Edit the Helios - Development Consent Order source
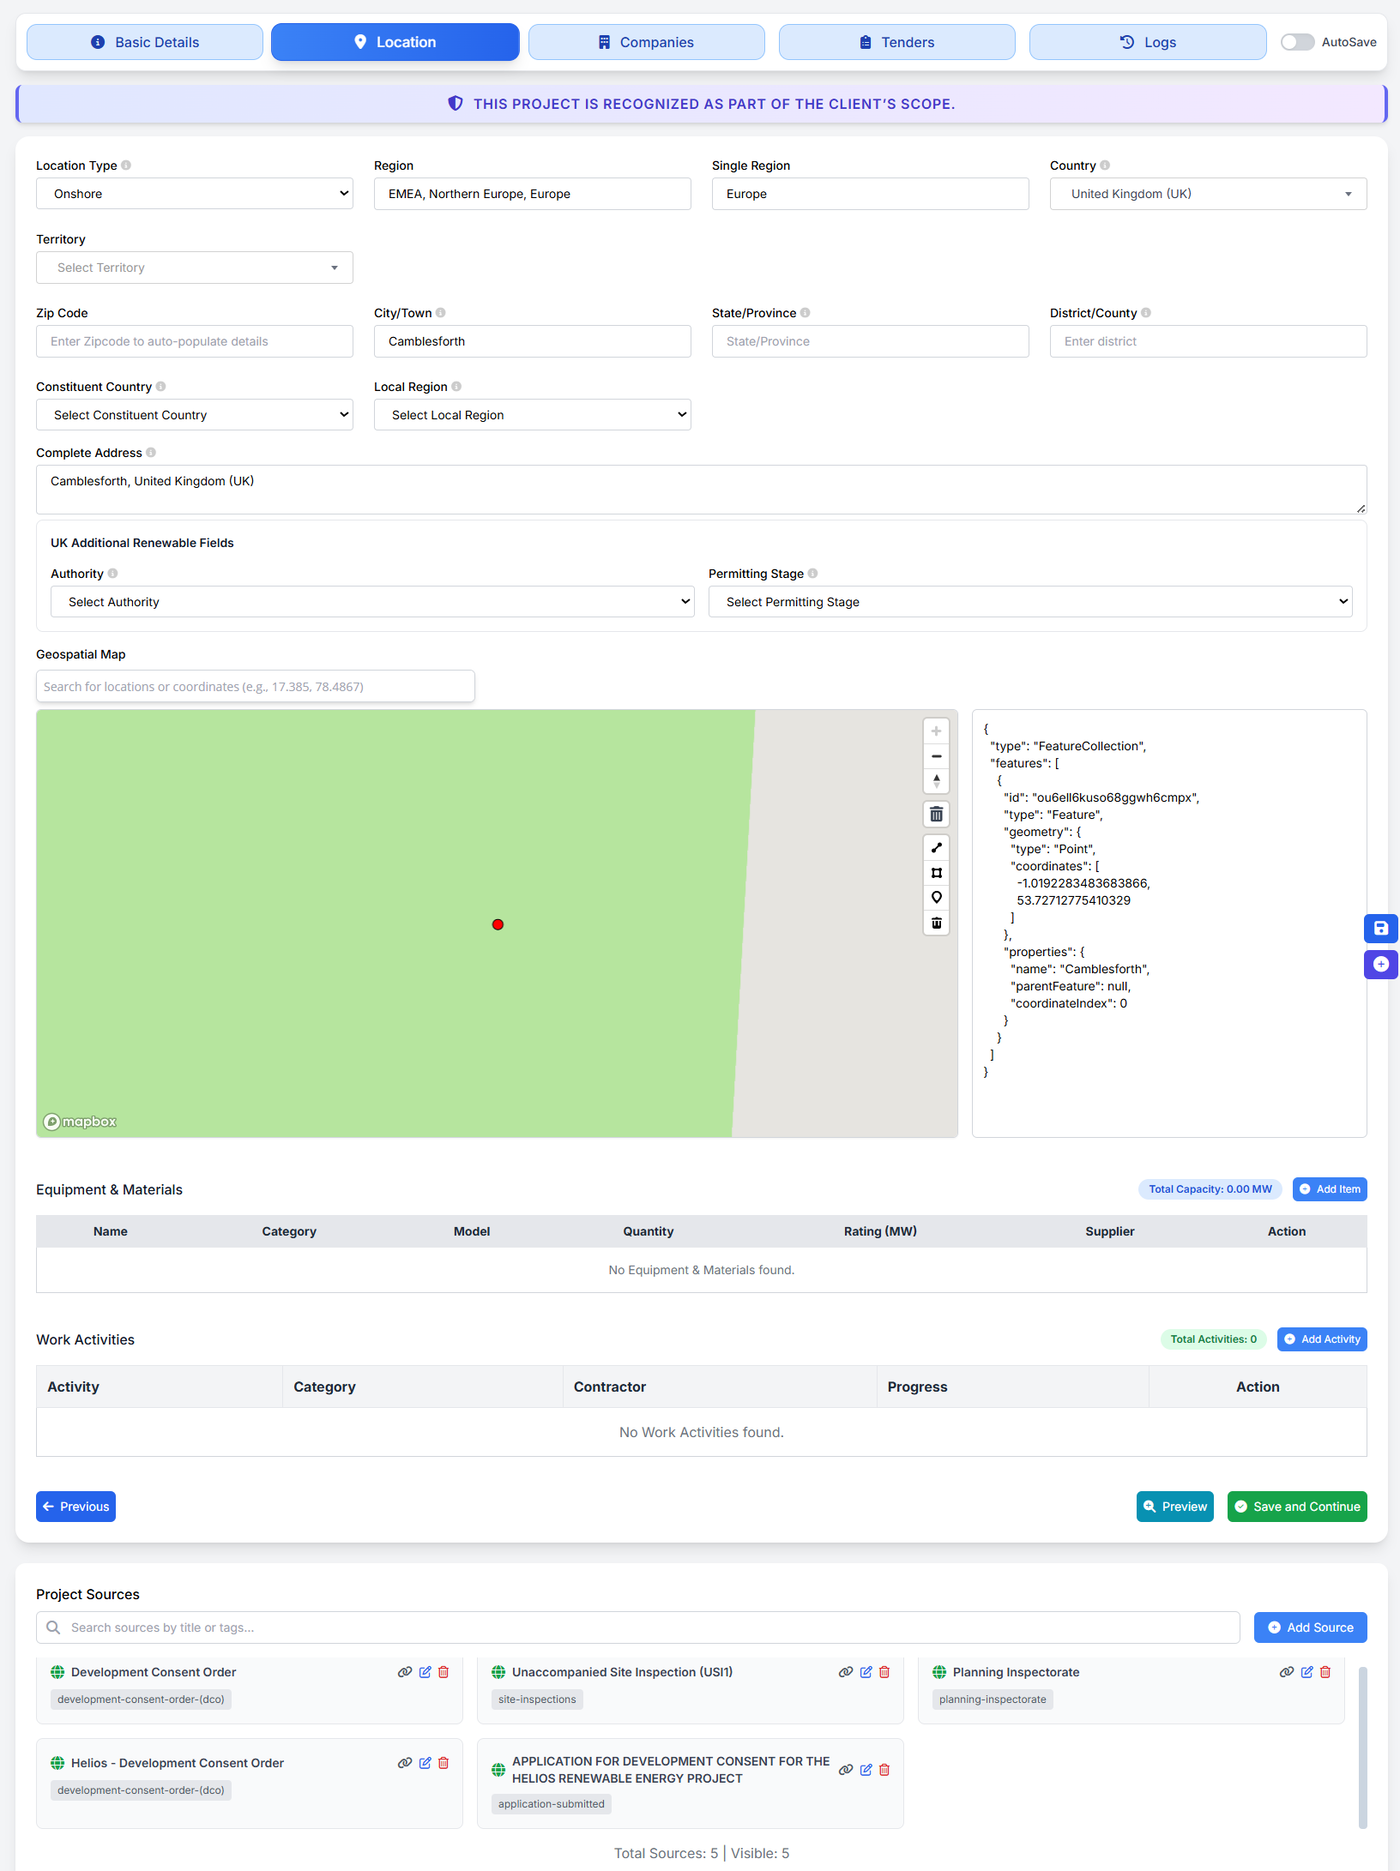Image resolution: width=1400 pixels, height=1871 pixels. pos(425,1763)
